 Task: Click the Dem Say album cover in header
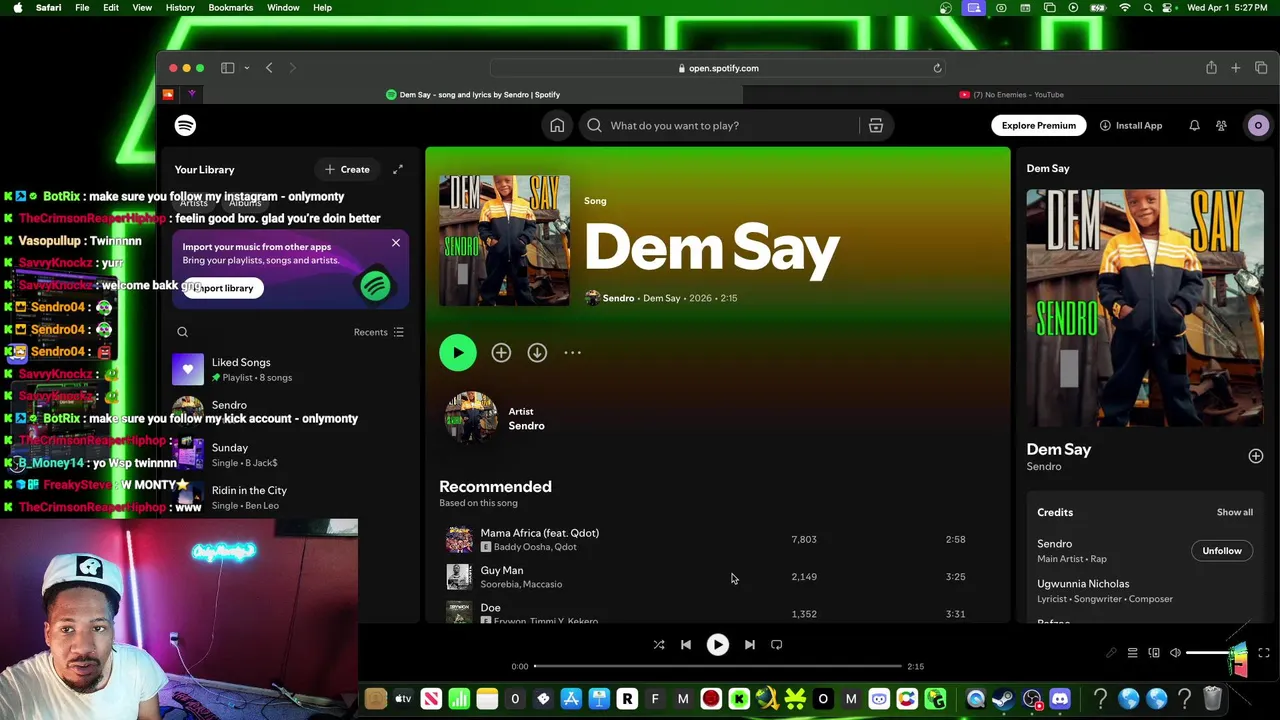click(504, 240)
